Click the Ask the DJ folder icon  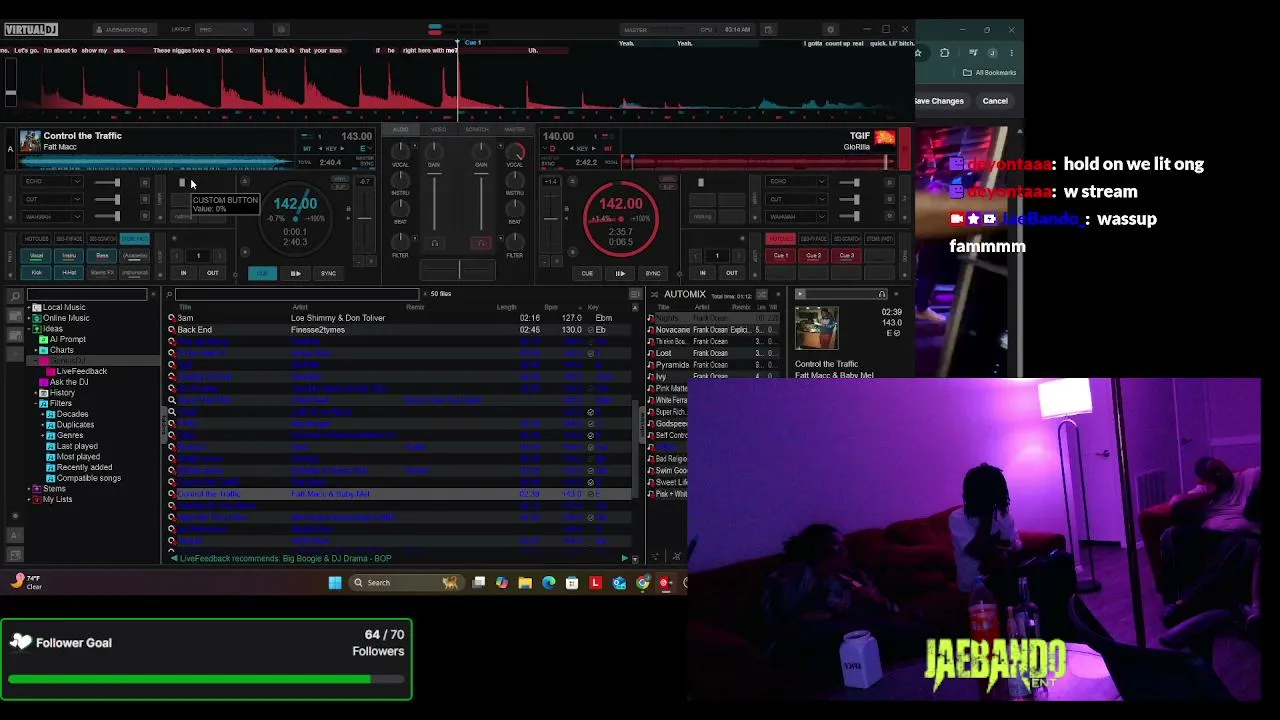point(44,382)
